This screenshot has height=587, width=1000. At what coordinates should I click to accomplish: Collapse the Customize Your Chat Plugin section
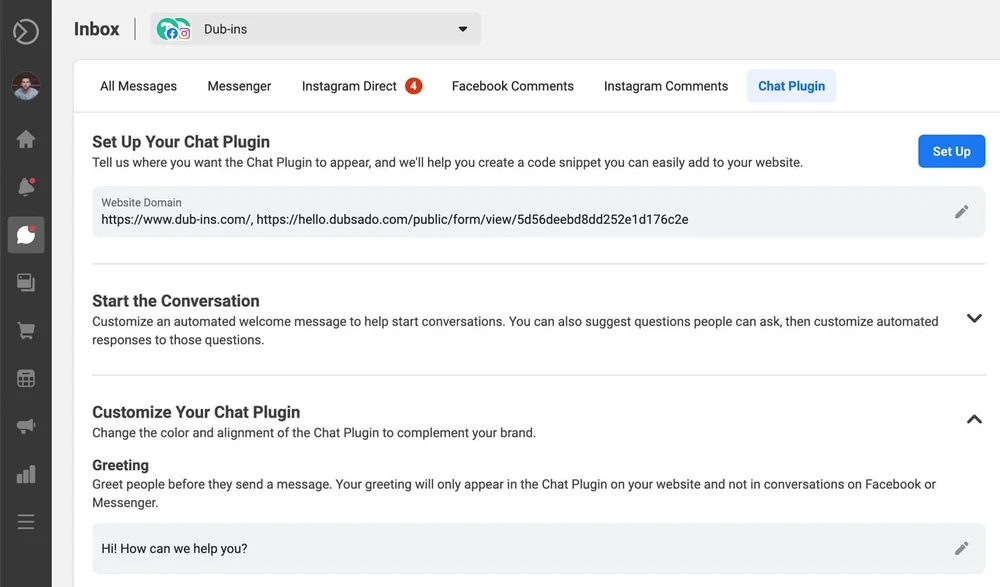pyautogui.click(x=974, y=419)
